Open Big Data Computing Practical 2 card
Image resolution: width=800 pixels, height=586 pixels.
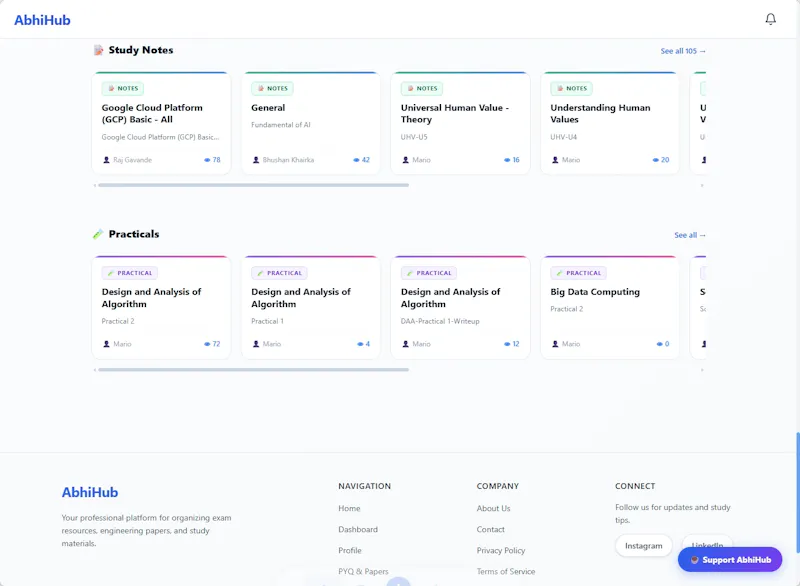[610, 308]
